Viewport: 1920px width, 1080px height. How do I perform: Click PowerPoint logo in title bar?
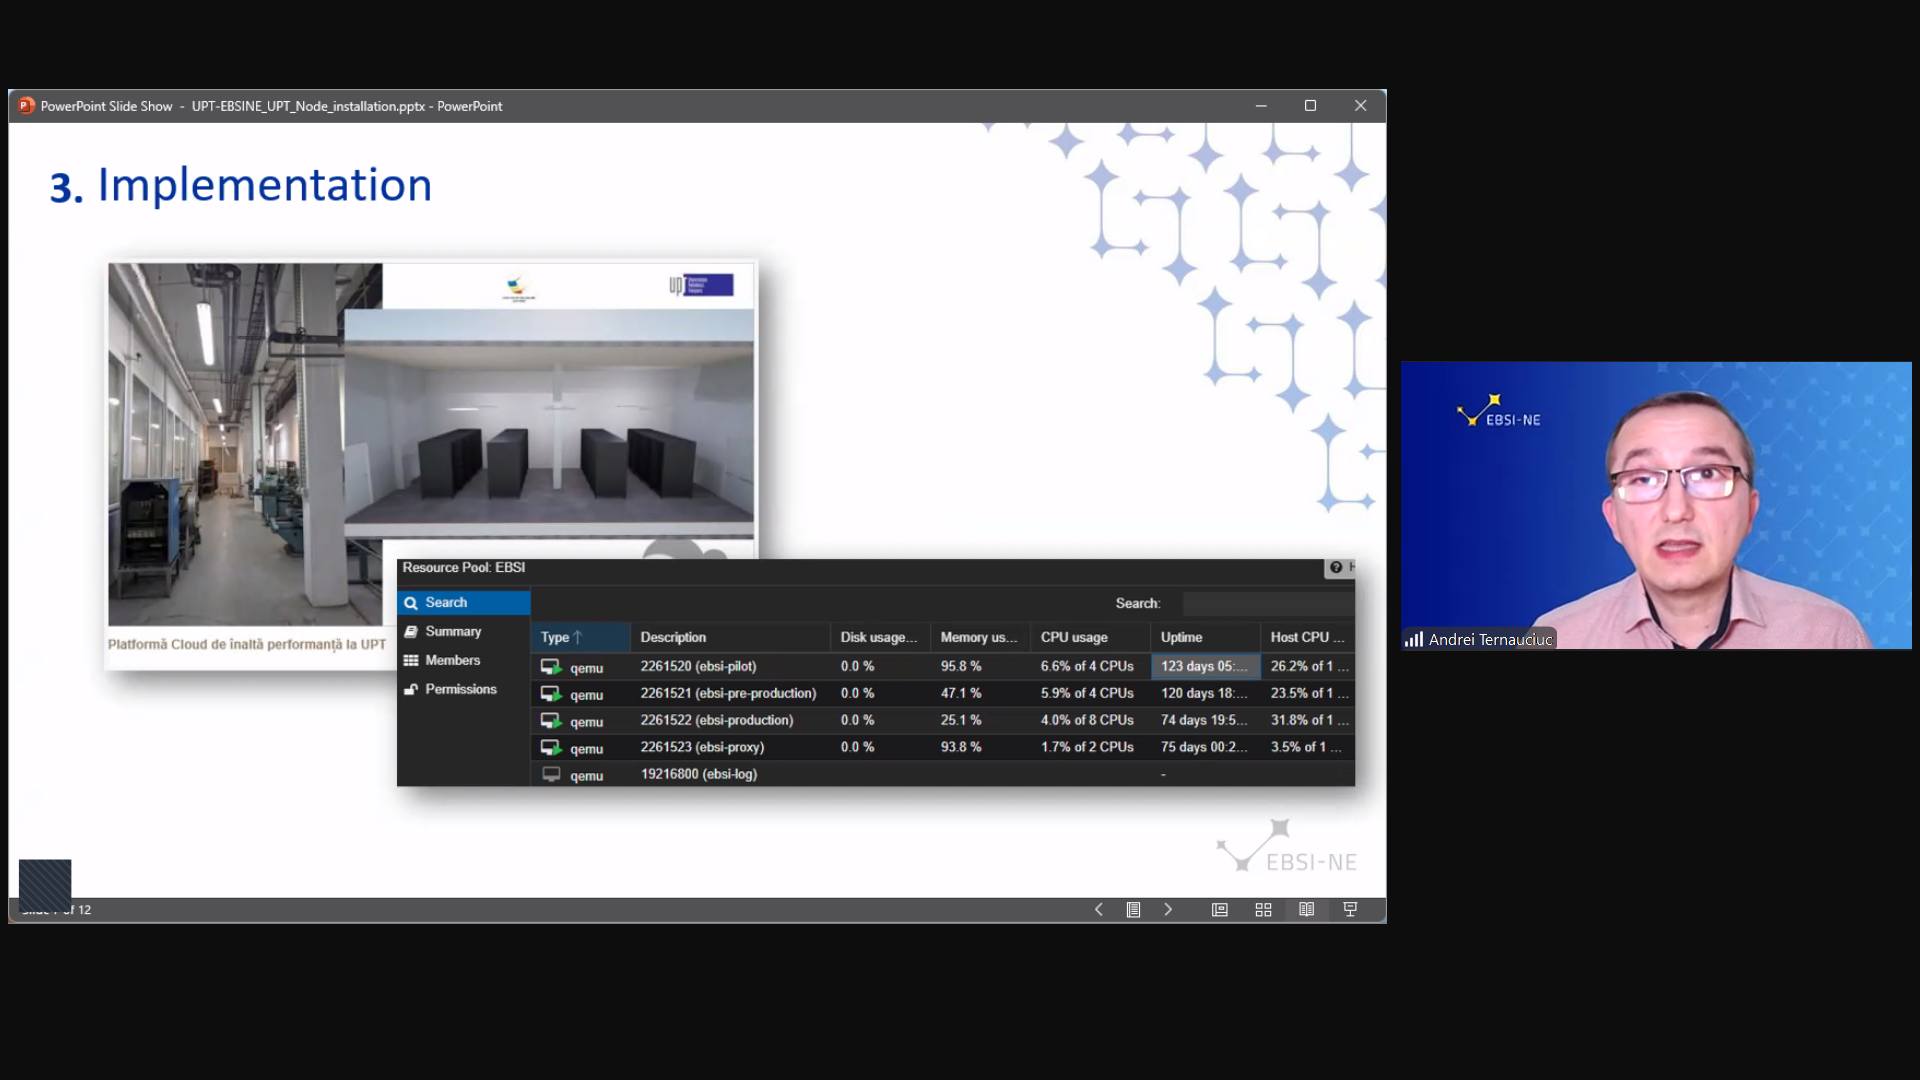point(26,105)
